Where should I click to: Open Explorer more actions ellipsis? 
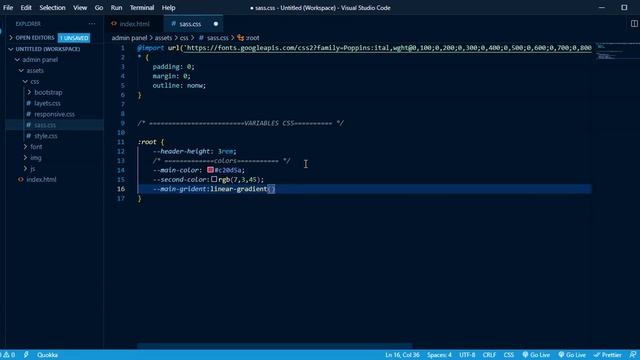click(x=92, y=24)
